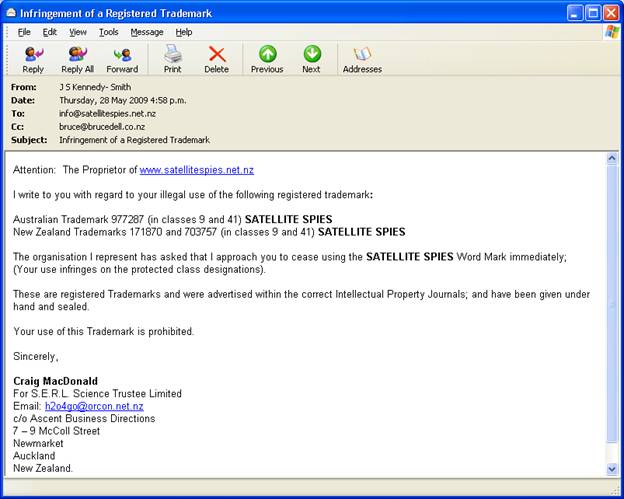Select Cc address bruce@brucedell.co.nz
624x499 pixels.
point(102,127)
